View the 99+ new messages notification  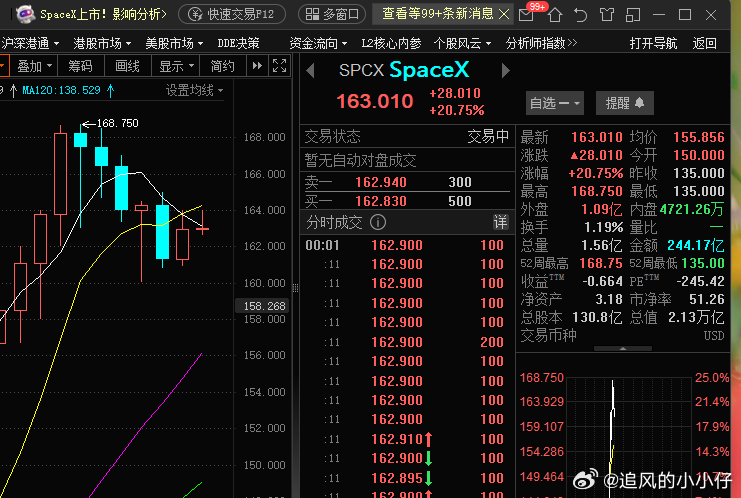(438, 14)
